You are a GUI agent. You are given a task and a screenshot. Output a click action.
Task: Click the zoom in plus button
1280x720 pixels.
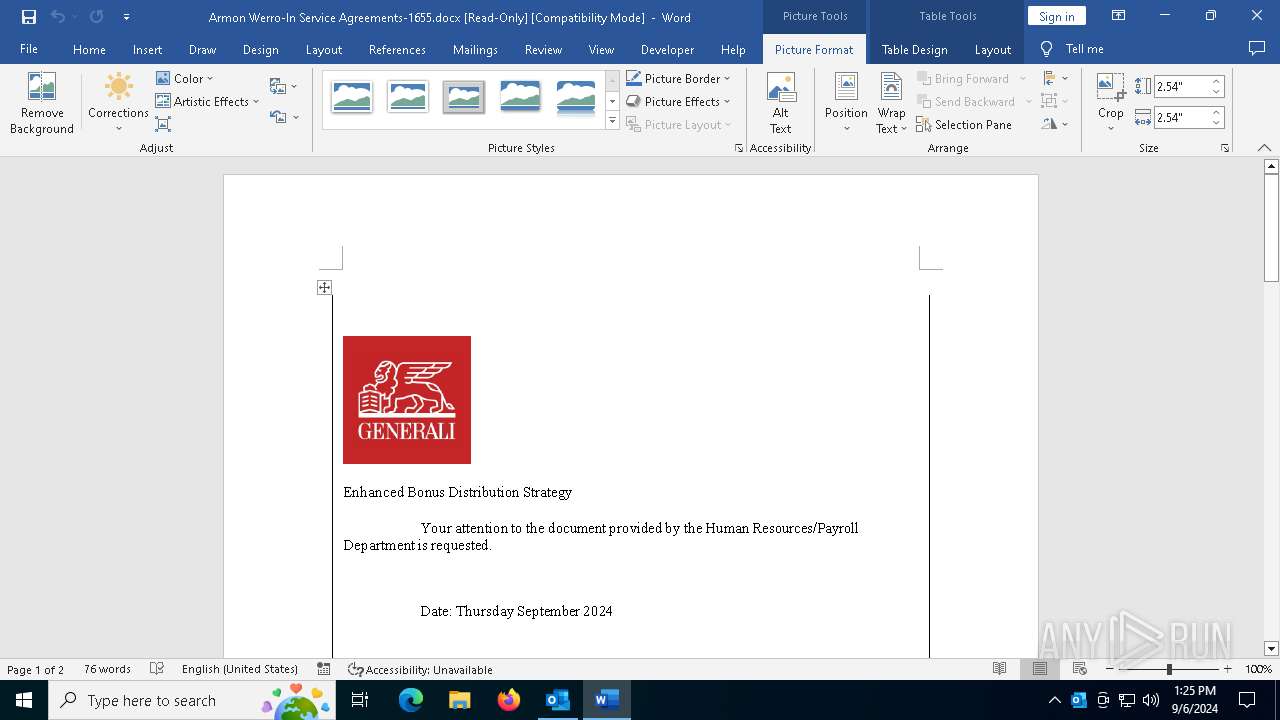1227,669
